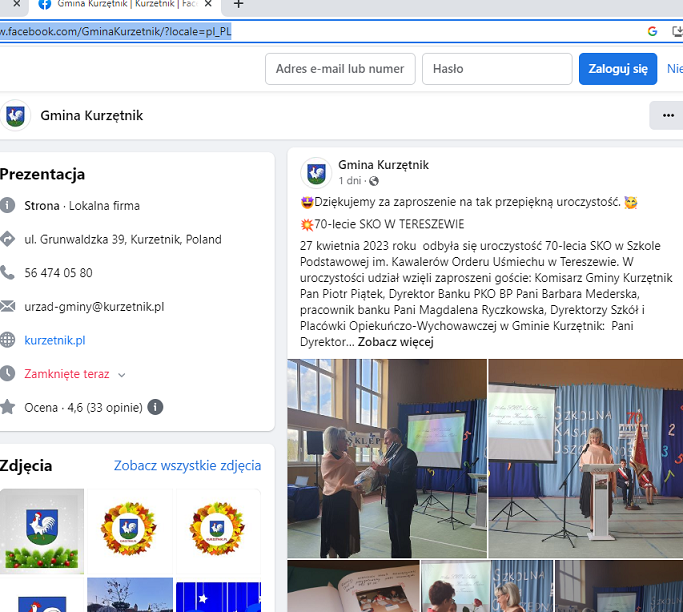The image size is (683, 612).
Task: Open the photo of two women below podium image
Action: (x=487, y=586)
